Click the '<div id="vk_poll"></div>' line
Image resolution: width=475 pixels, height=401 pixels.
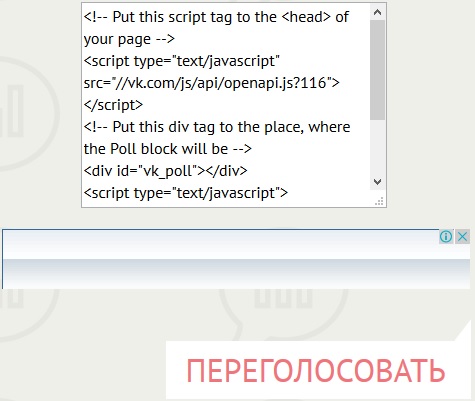pos(166,171)
